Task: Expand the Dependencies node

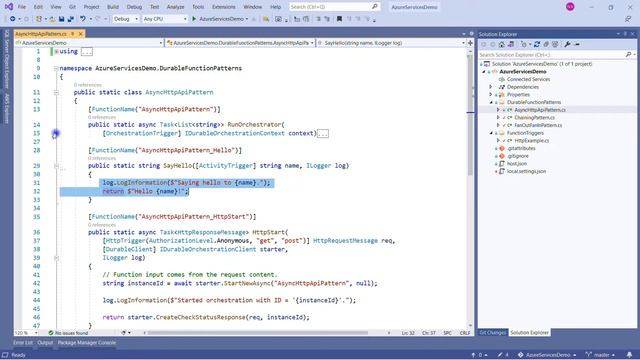Action: click(491, 87)
